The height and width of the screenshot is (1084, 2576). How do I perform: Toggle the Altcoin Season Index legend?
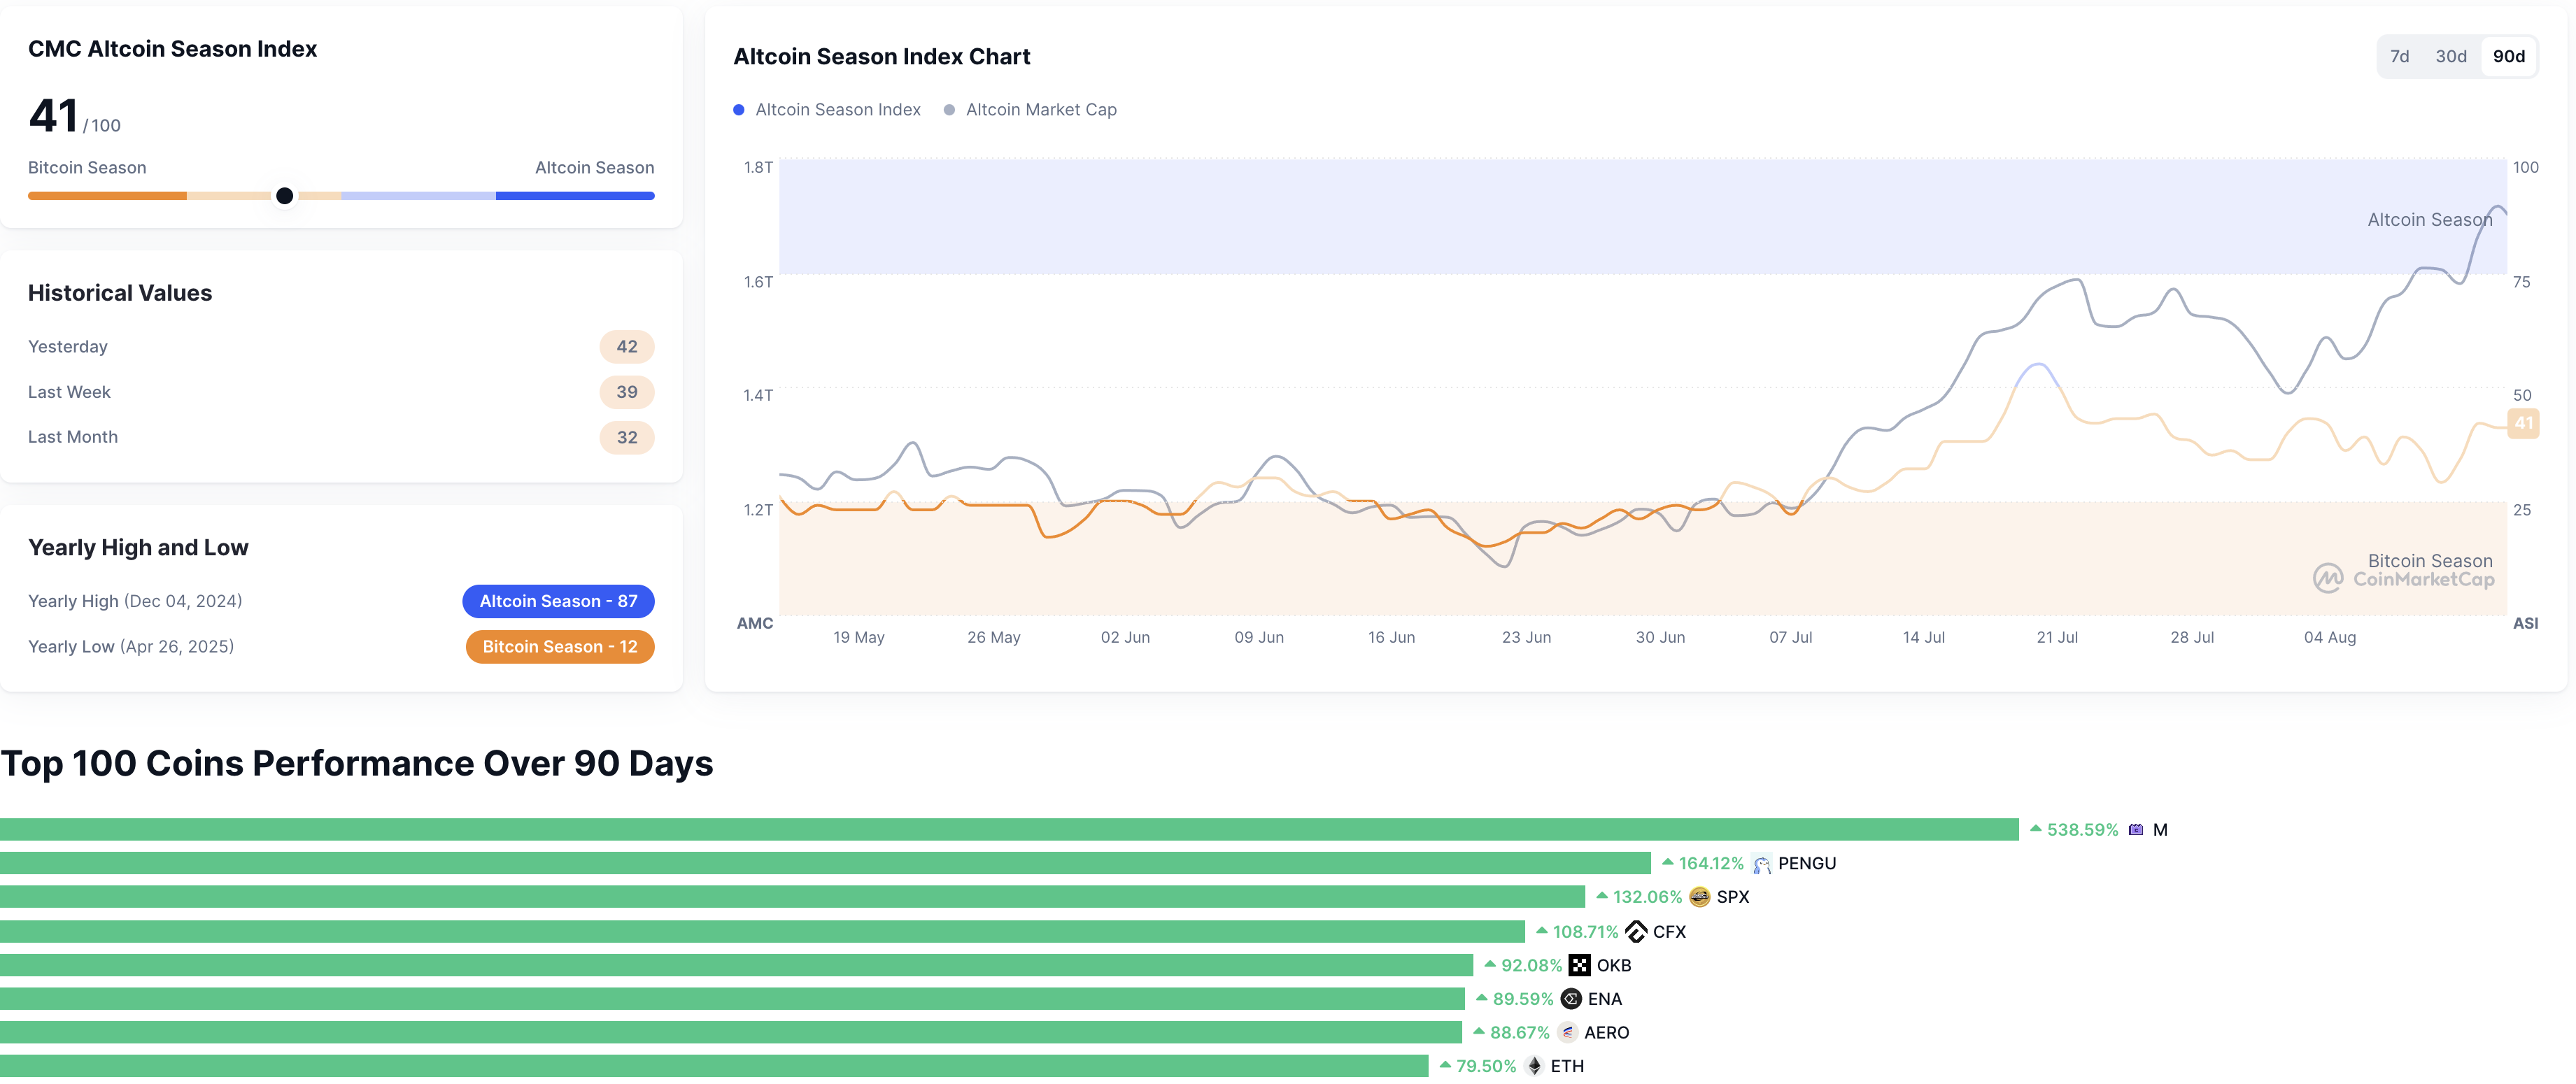click(827, 110)
